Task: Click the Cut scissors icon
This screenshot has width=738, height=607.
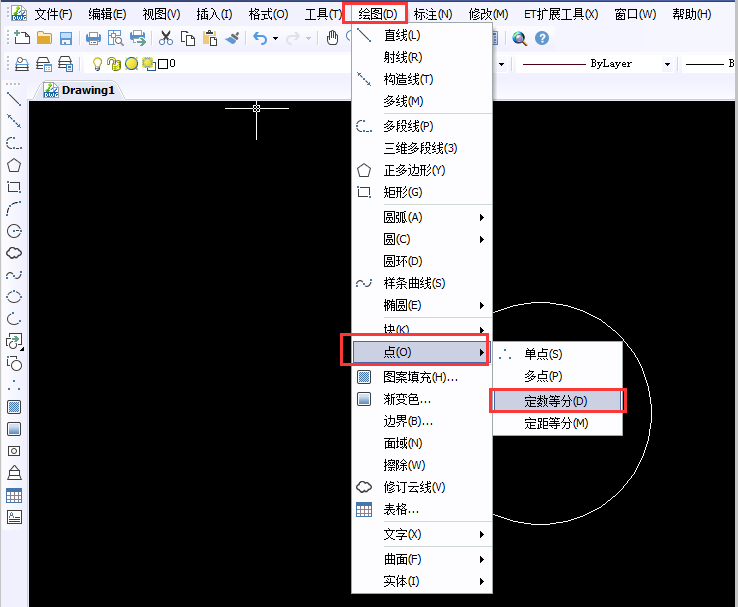Action: (166, 39)
